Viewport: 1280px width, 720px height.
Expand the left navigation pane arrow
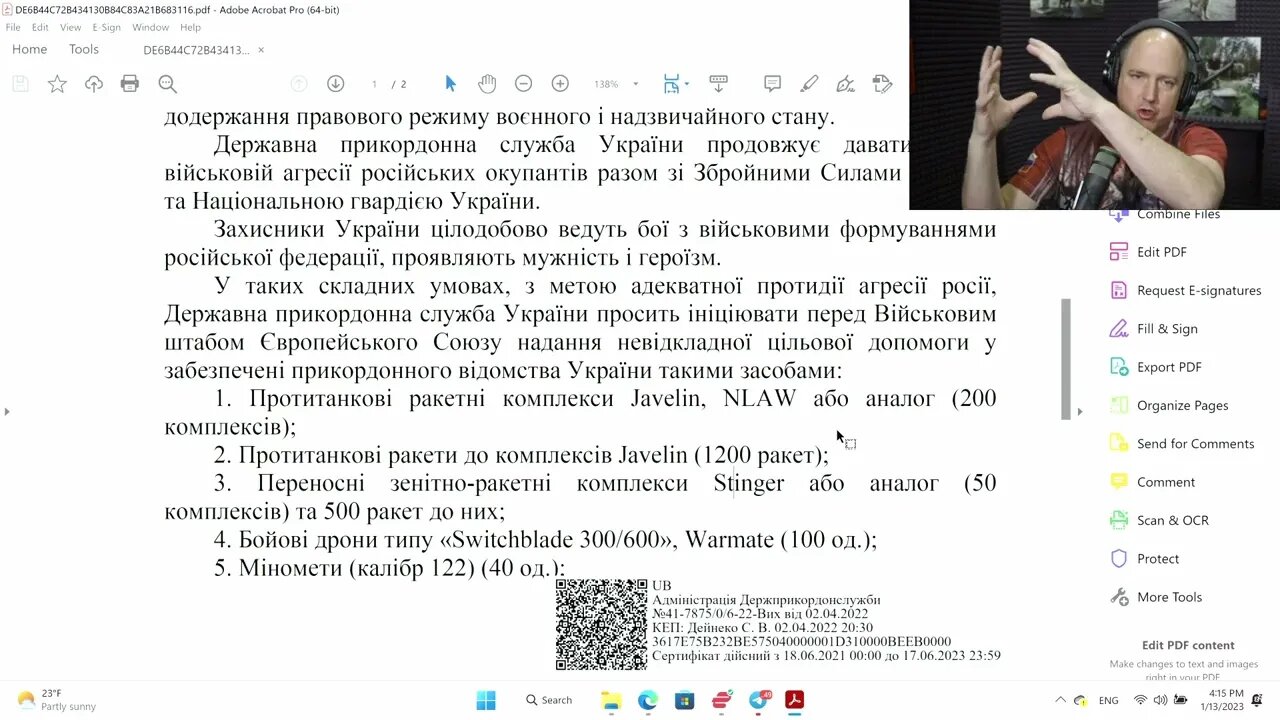pos(7,411)
